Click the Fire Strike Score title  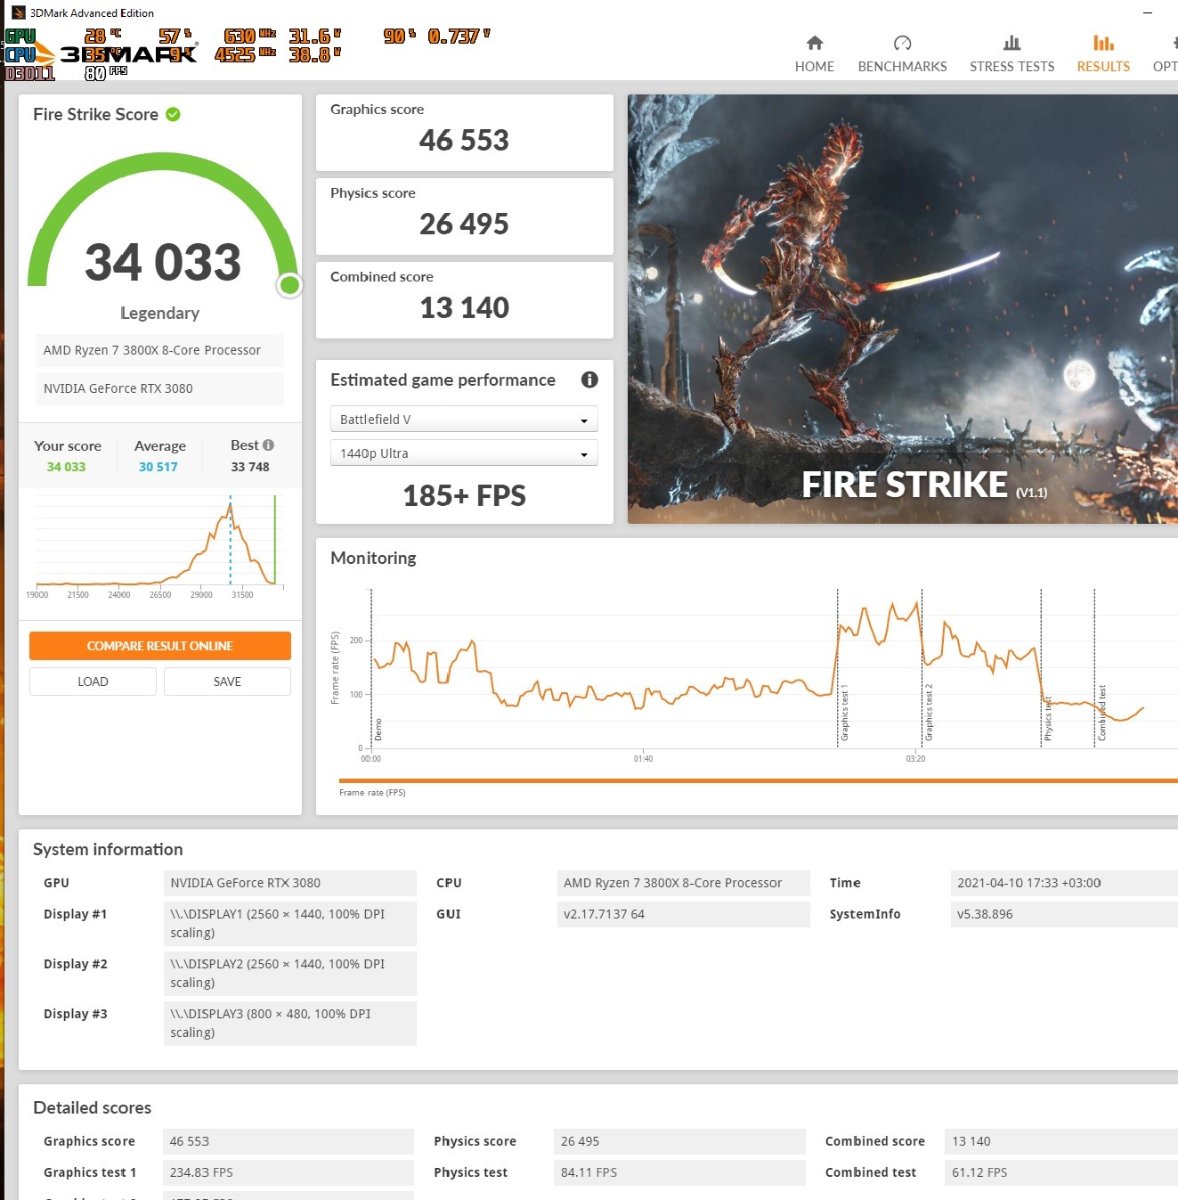pos(95,114)
